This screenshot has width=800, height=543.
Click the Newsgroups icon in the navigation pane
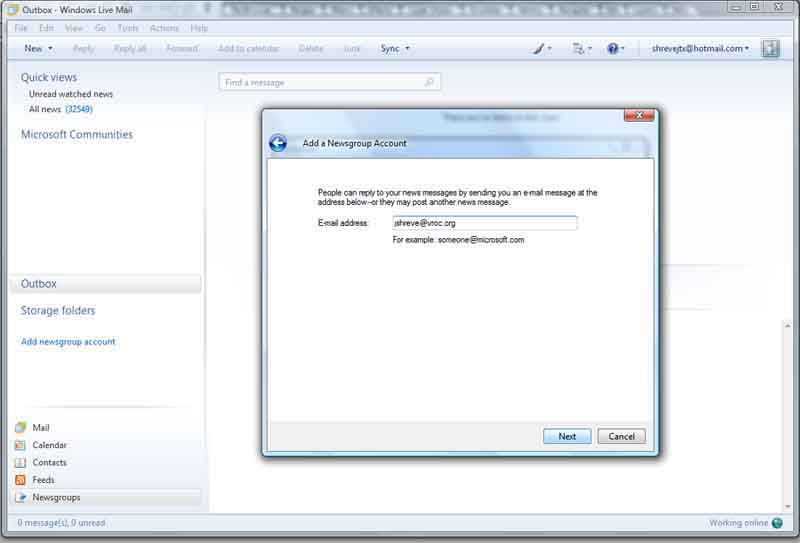coord(20,497)
